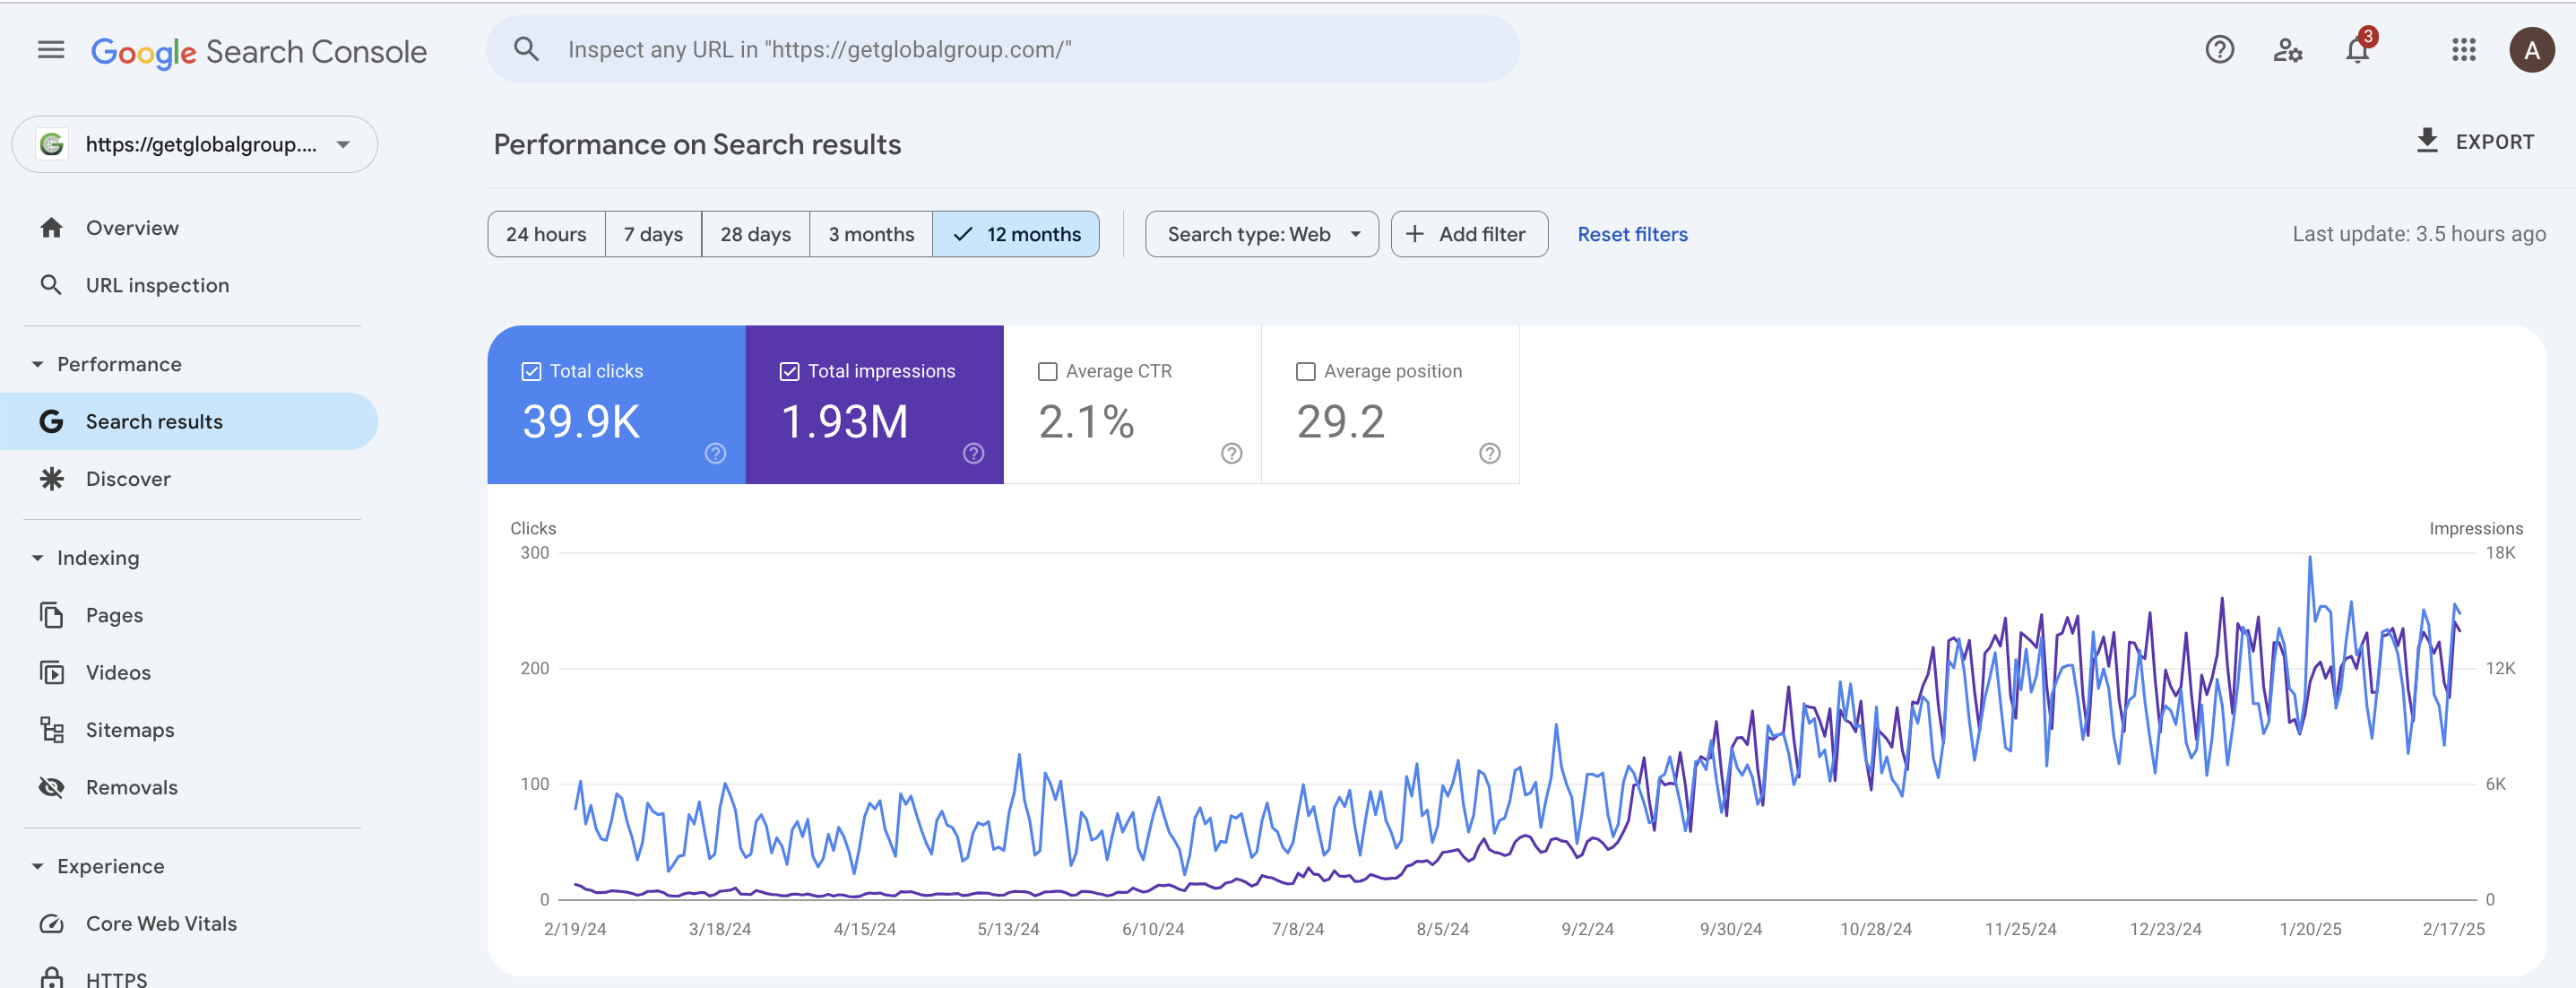Open Core Web Vitals report
2576x988 pixels.
pos(161,923)
